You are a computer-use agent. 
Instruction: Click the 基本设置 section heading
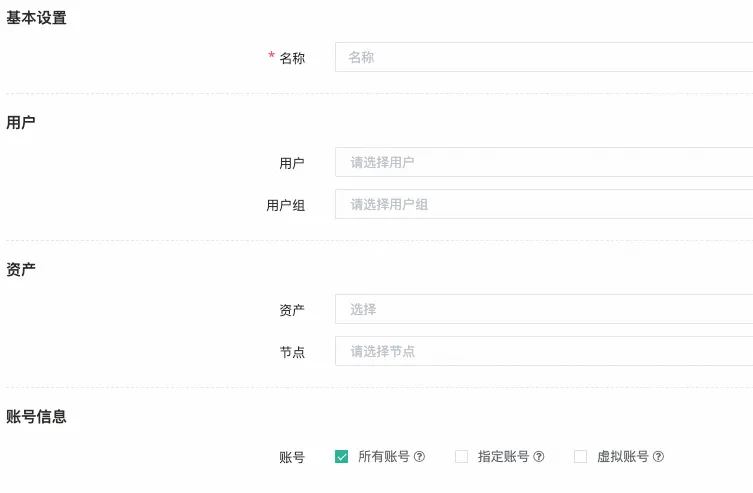tap(37, 18)
